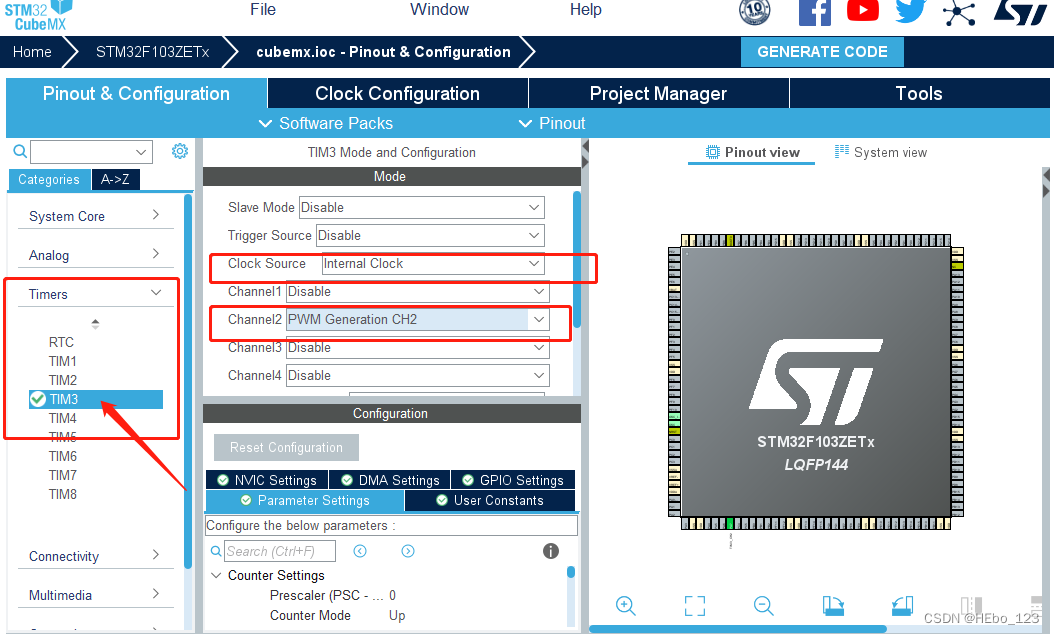Image resolution: width=1054 pixels, height=634 pixels.
Task: Rotate the chip clockwise
Action: pos(833,606)
